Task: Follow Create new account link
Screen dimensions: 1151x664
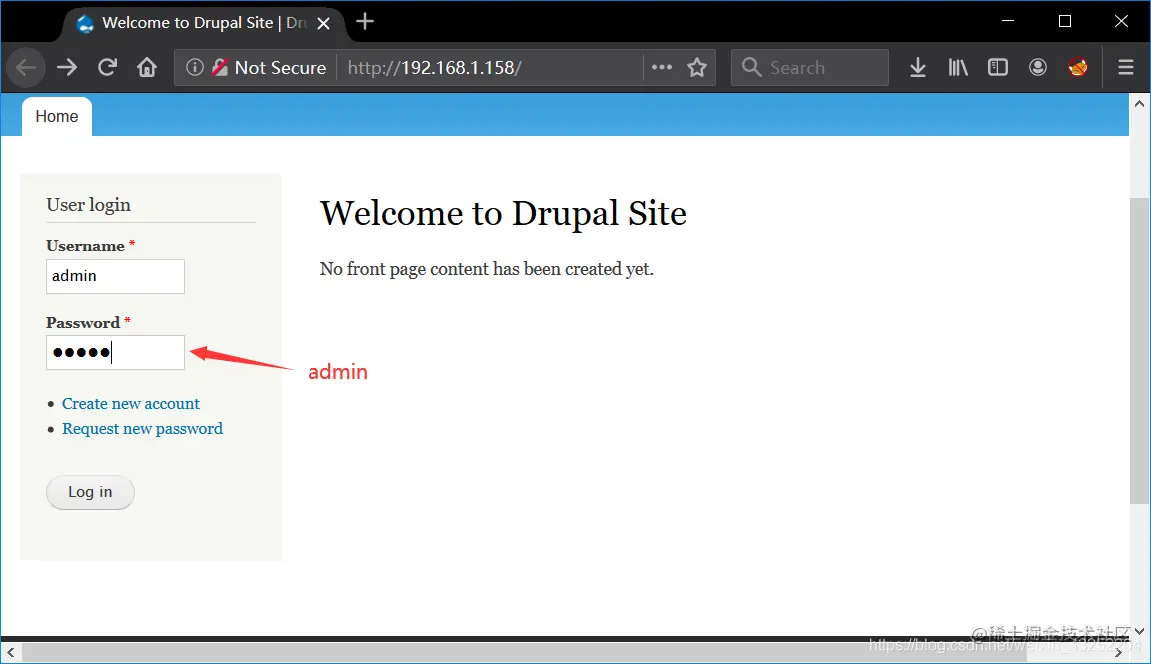Action: coord(131,404)
